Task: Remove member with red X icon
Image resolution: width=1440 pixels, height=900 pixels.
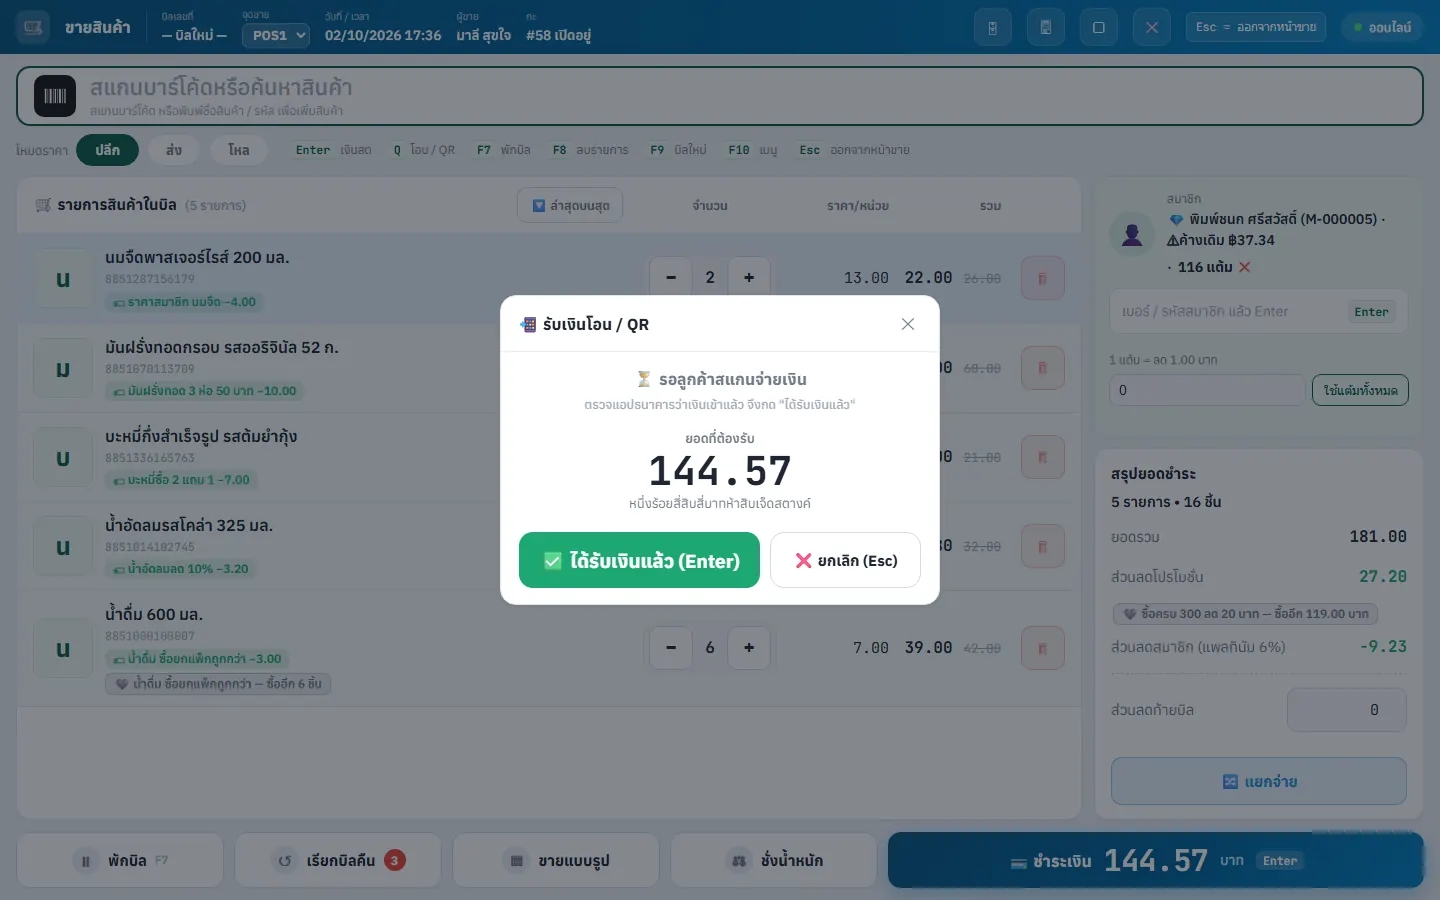Action: (x=1245, y=267)
